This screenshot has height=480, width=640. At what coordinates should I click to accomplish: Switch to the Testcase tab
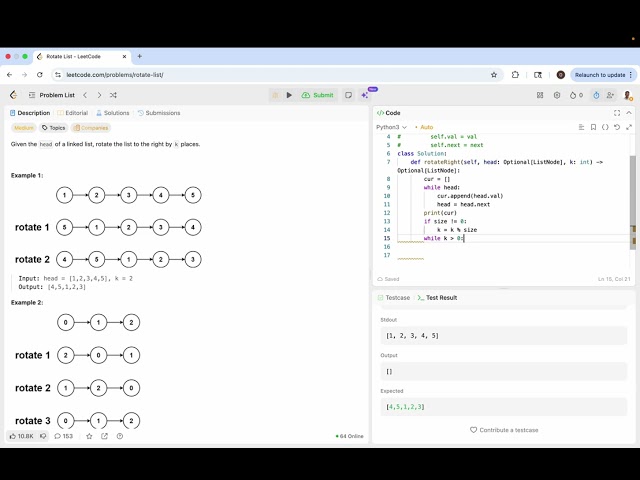(394, 298)
